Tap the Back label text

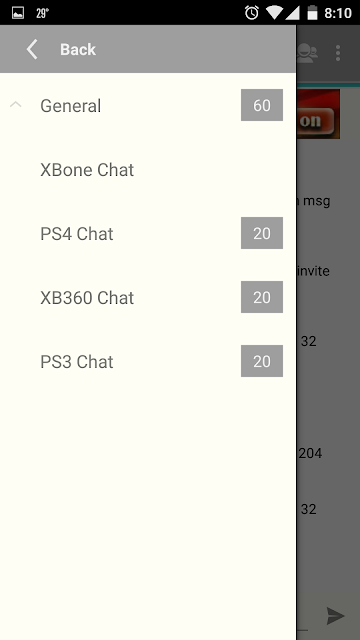(78, 49)
